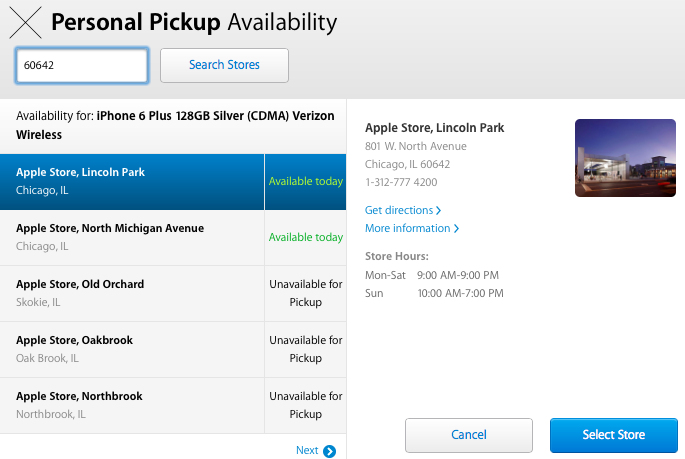Click the Store Hours heading
The width and height of the screenshot is (685, 459).
tap(397, 256)
